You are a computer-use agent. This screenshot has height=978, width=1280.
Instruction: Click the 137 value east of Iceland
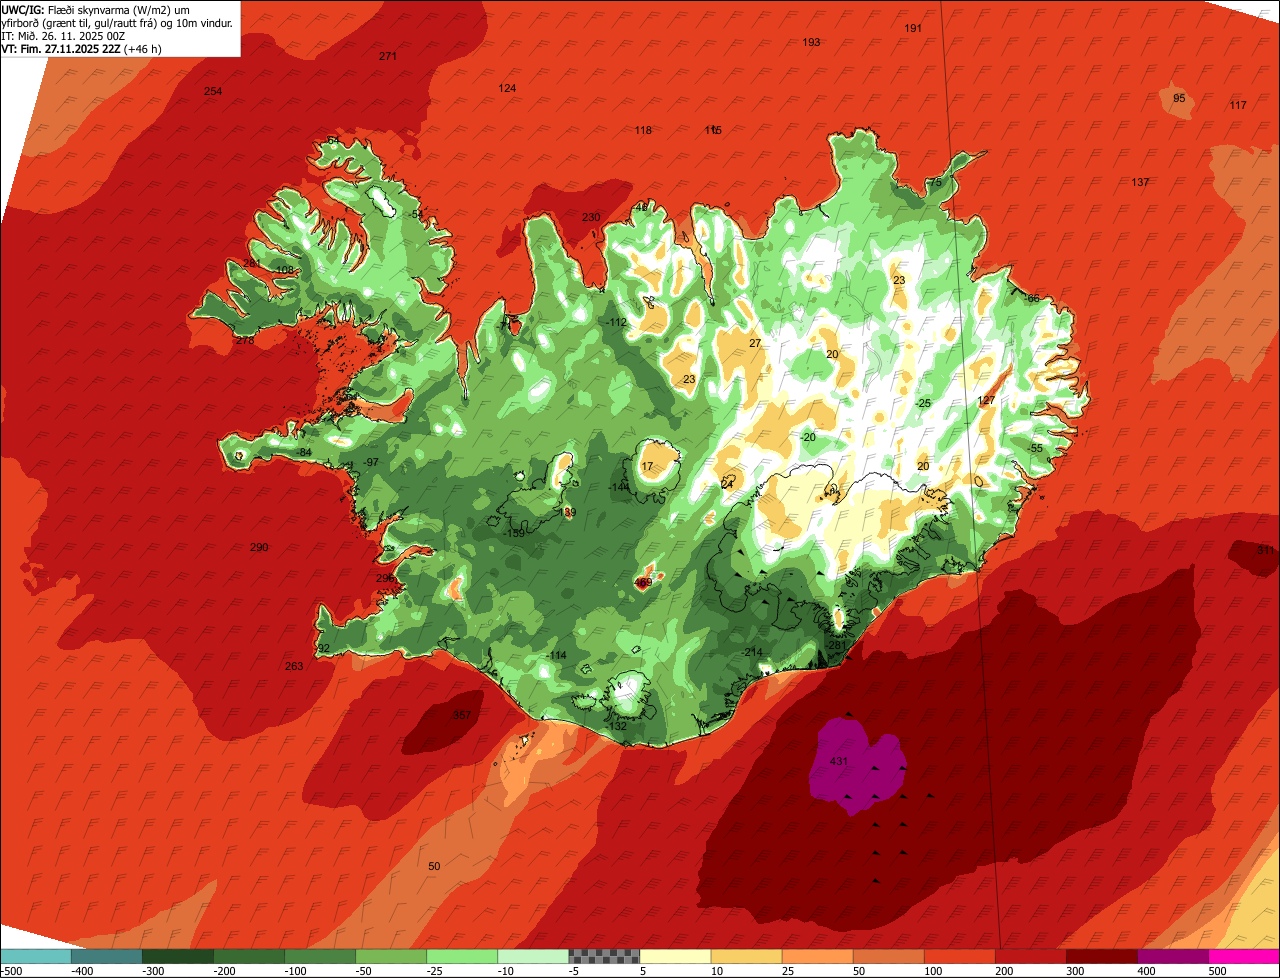pyautogui.click(x=1140, y=182)
